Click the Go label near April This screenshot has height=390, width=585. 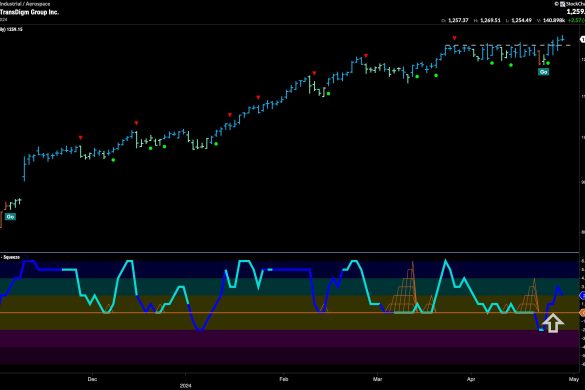point(544,72)
